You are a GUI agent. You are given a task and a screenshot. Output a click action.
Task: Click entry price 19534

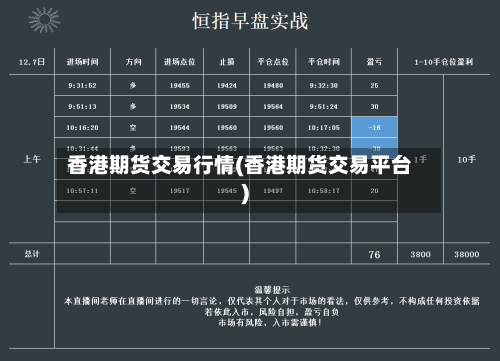180,107
